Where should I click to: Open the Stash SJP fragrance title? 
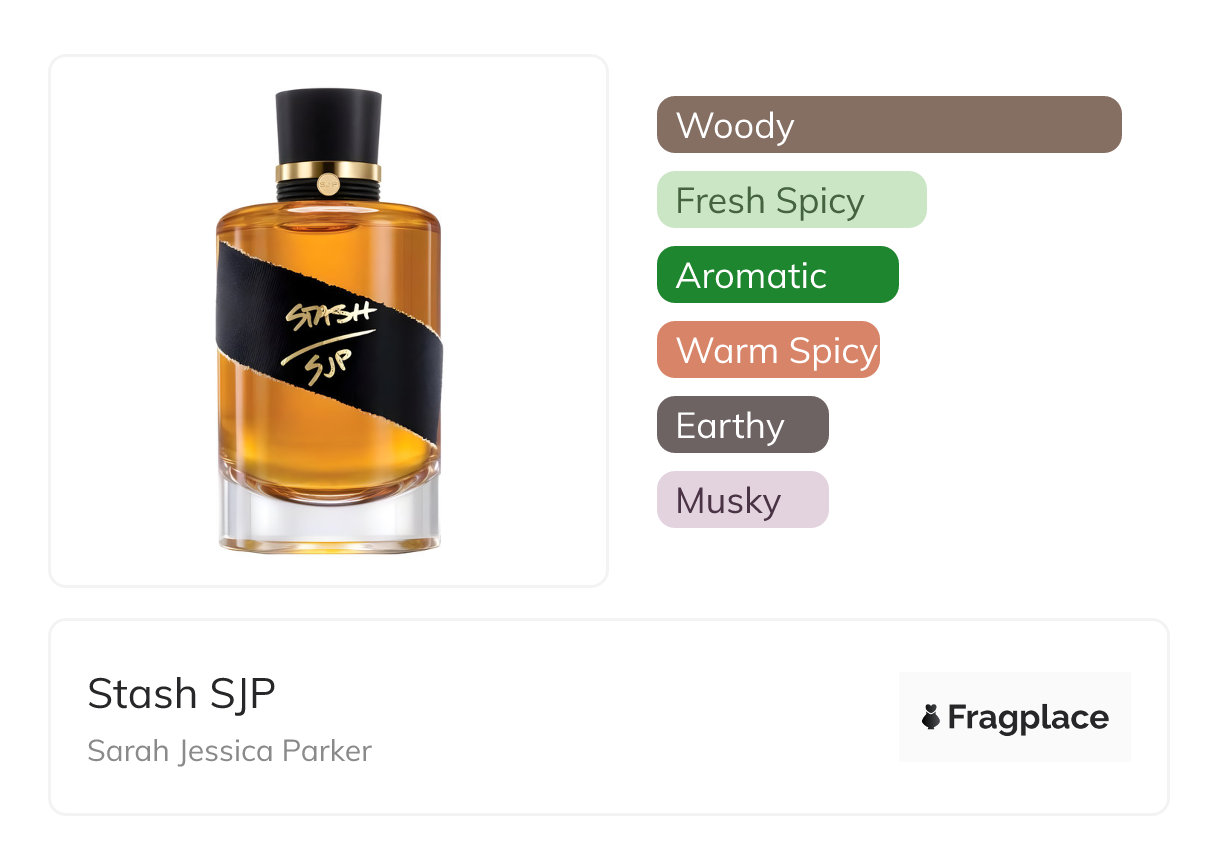[181, 694]
